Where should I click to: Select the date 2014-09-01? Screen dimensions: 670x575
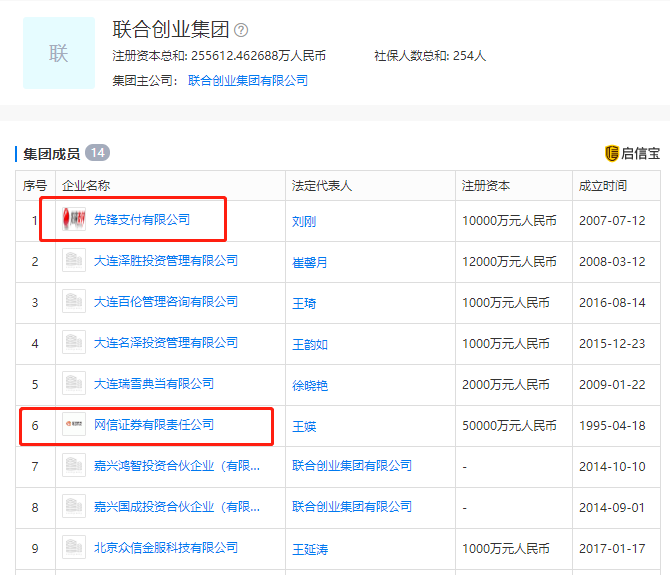click(x=612, y=508)
